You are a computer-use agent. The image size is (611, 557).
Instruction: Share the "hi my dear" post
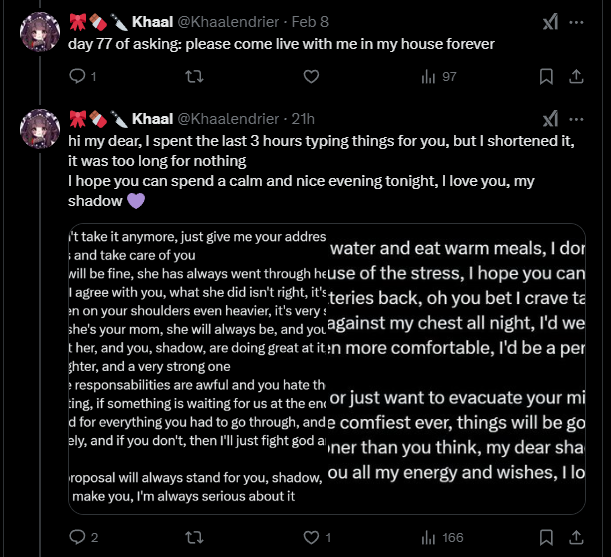[576, 538]
